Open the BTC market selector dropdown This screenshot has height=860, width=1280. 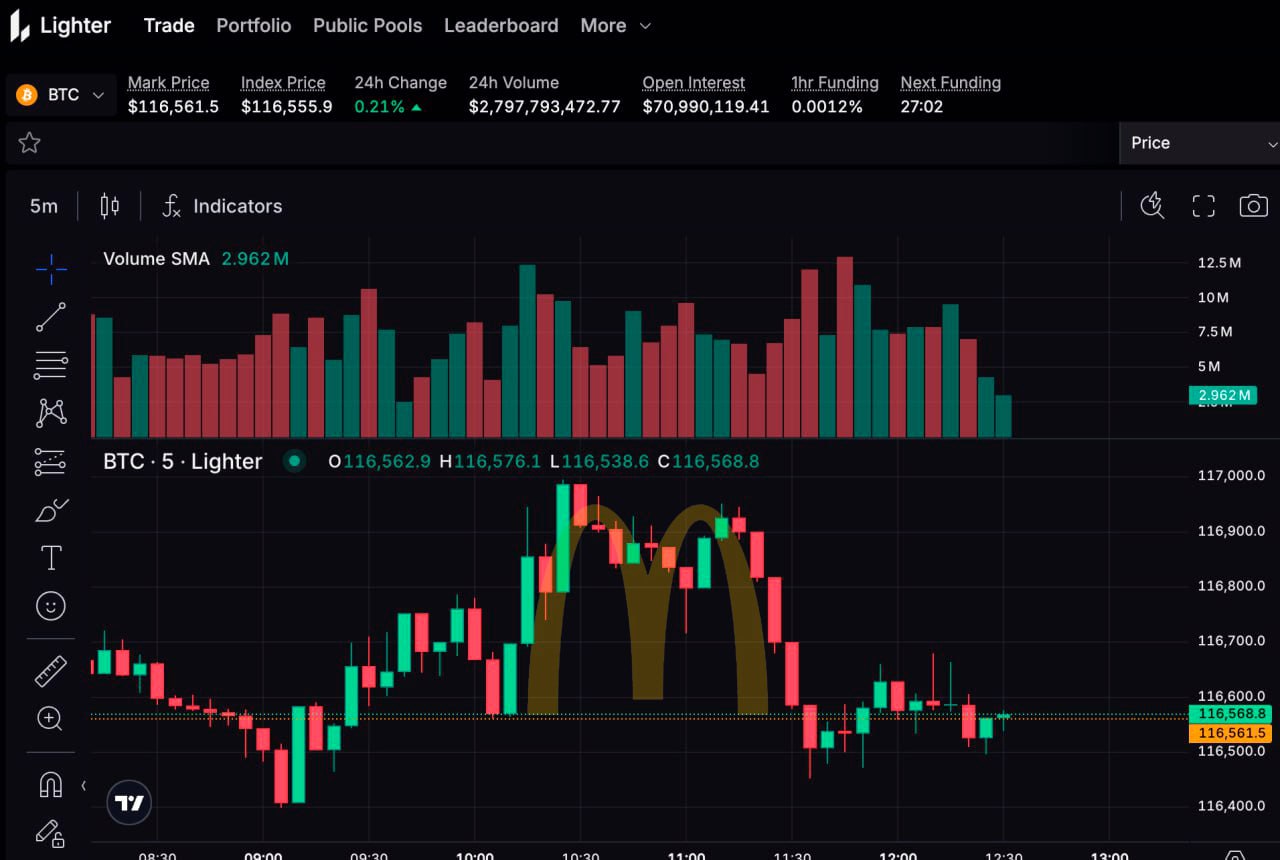coord(61,95)
